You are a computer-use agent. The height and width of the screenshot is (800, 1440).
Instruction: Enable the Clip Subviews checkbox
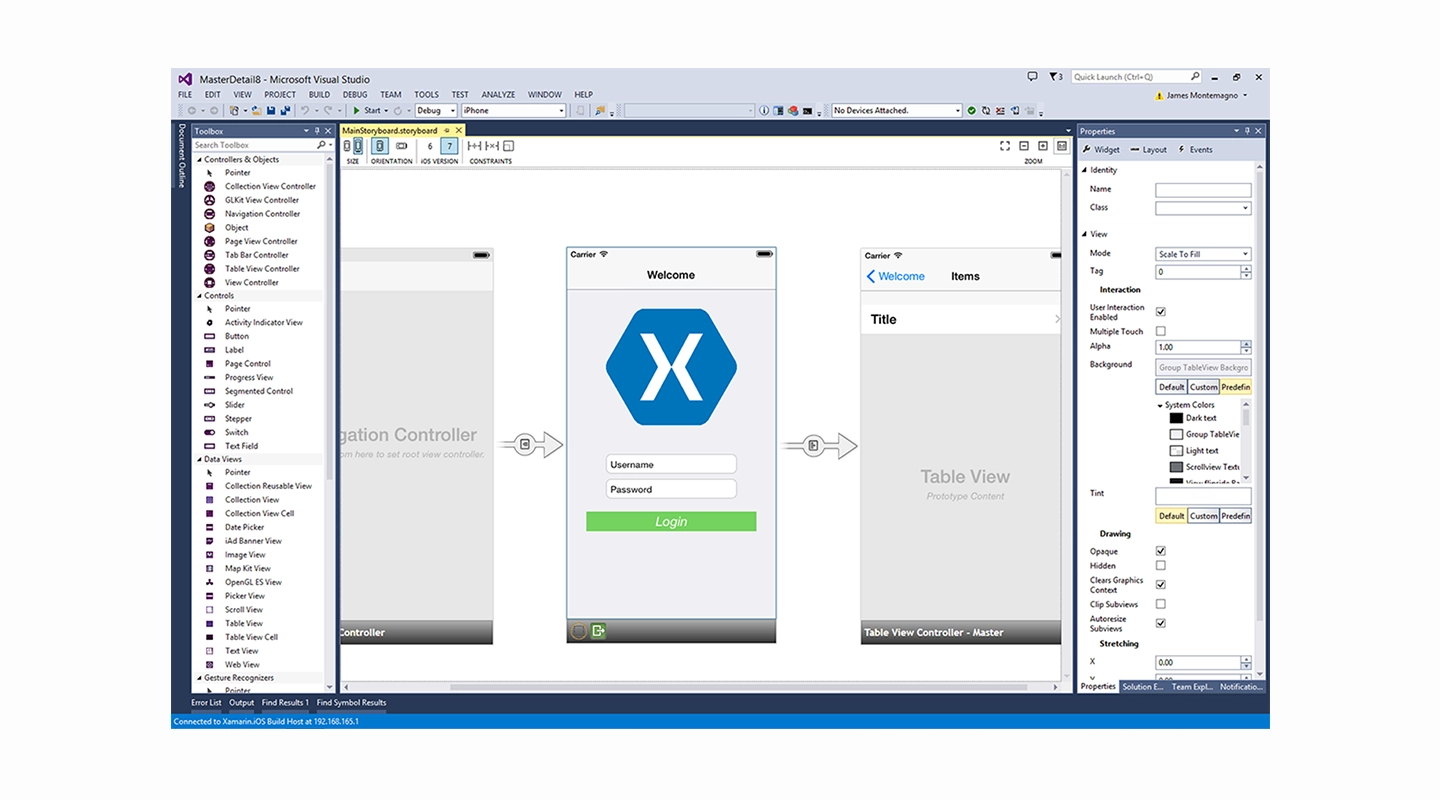(x=1161, y=604)
